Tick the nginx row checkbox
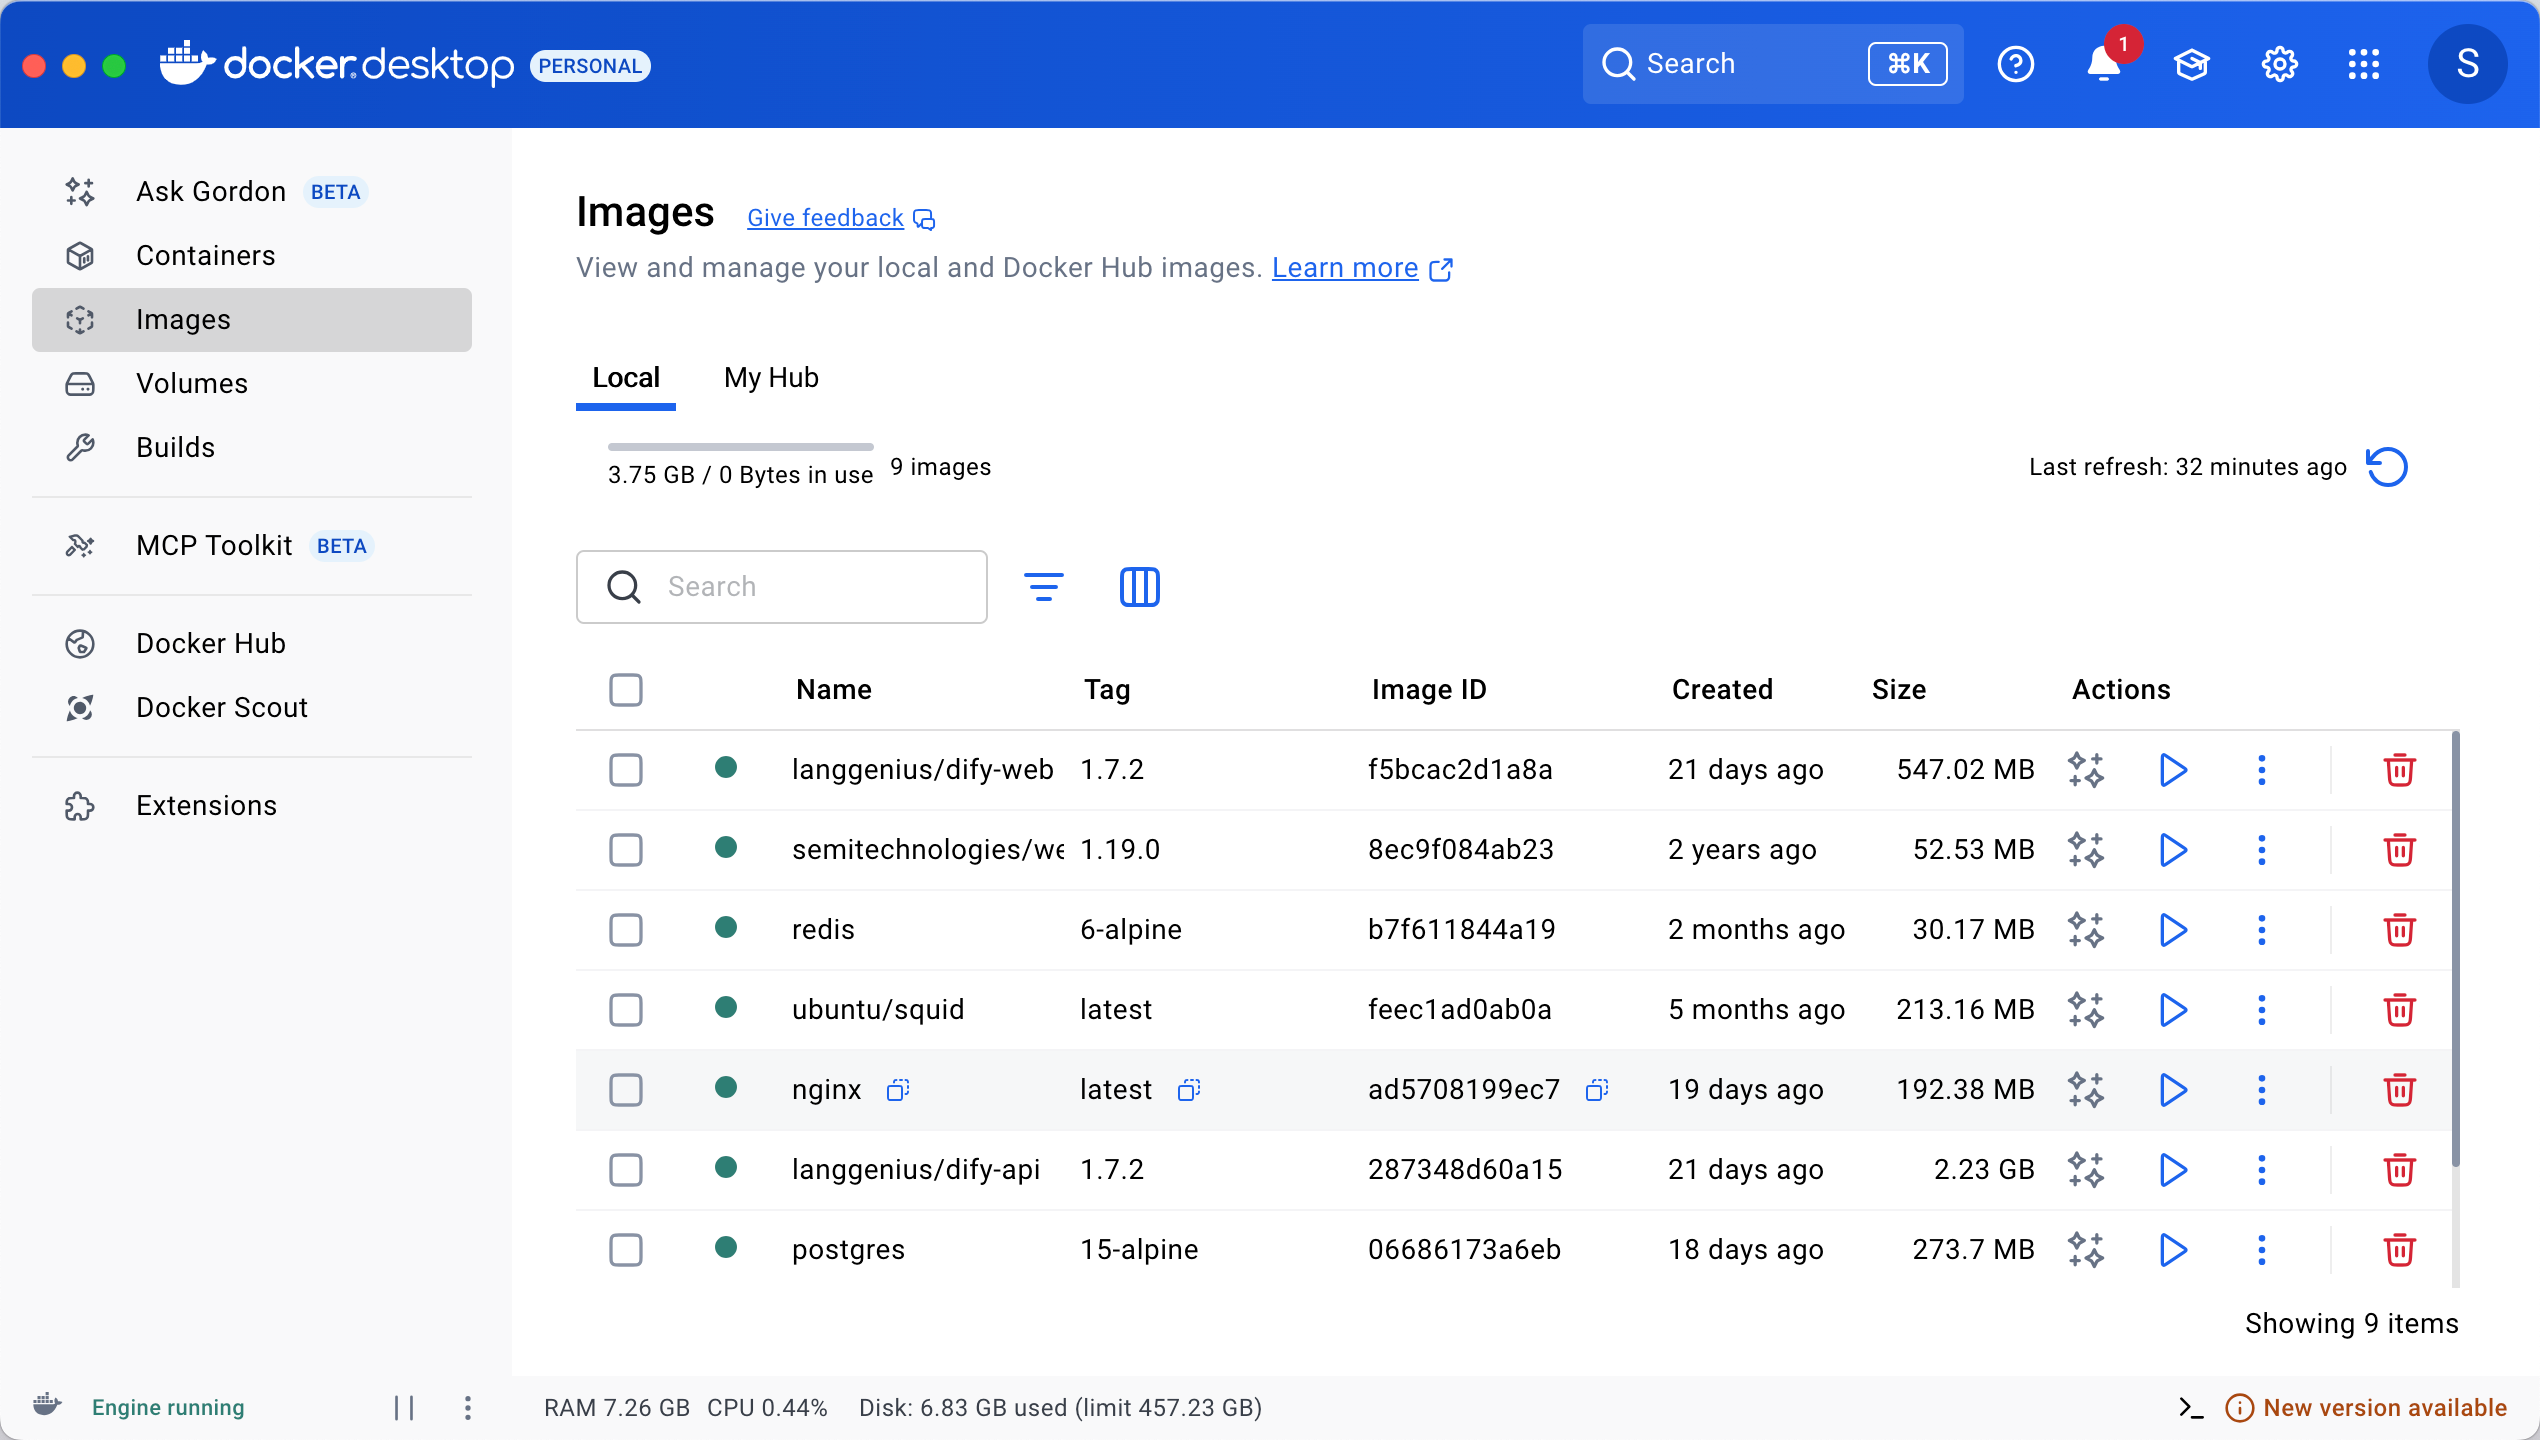2540x1440 pixels. click(x=626, y=1090)
